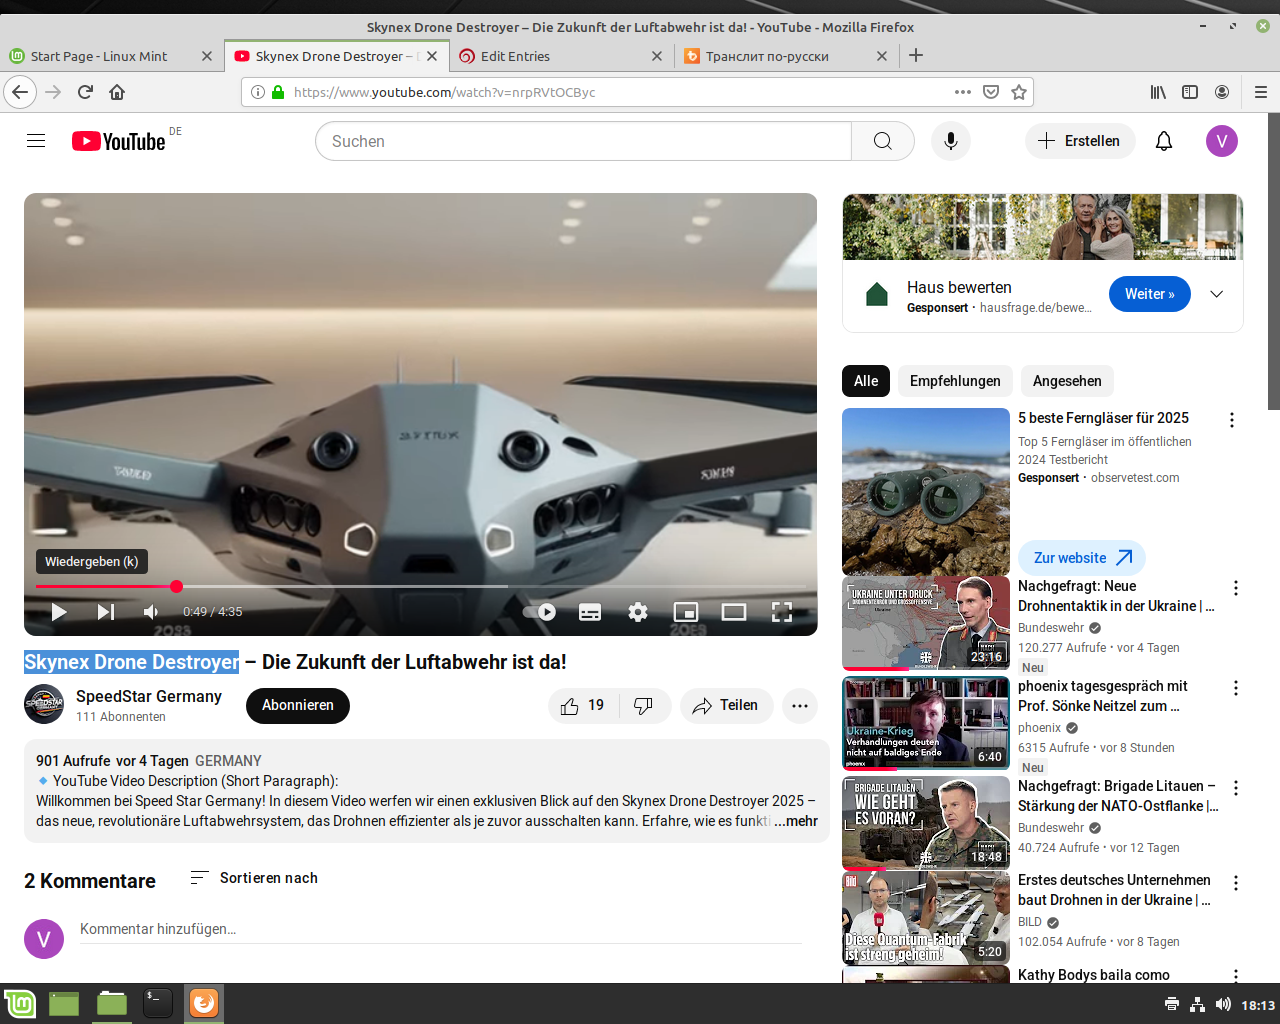Switch to the Транслит по-русски tab
1280x1024 pixels.
785,56
